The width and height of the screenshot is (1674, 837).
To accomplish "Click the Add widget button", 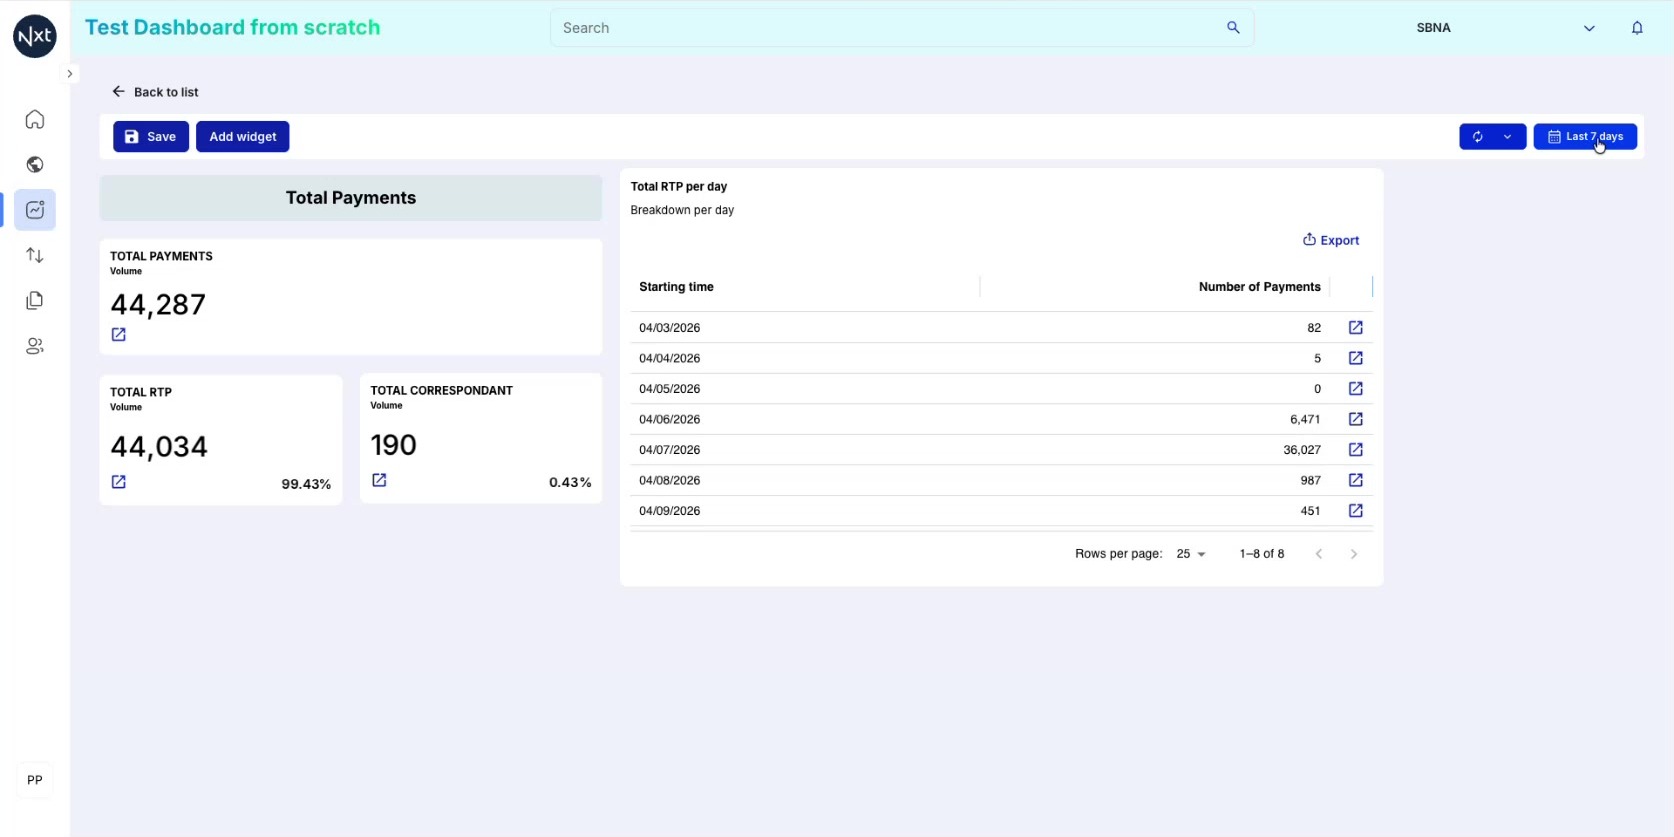I will point(243,137).
